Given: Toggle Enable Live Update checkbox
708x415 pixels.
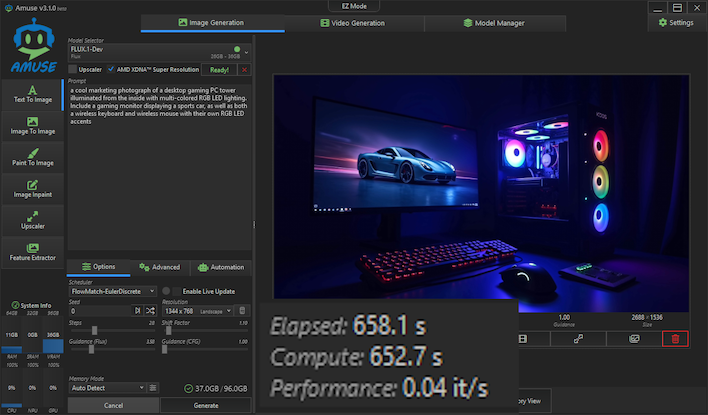Looking at the screenshot, I should point(177,291).
